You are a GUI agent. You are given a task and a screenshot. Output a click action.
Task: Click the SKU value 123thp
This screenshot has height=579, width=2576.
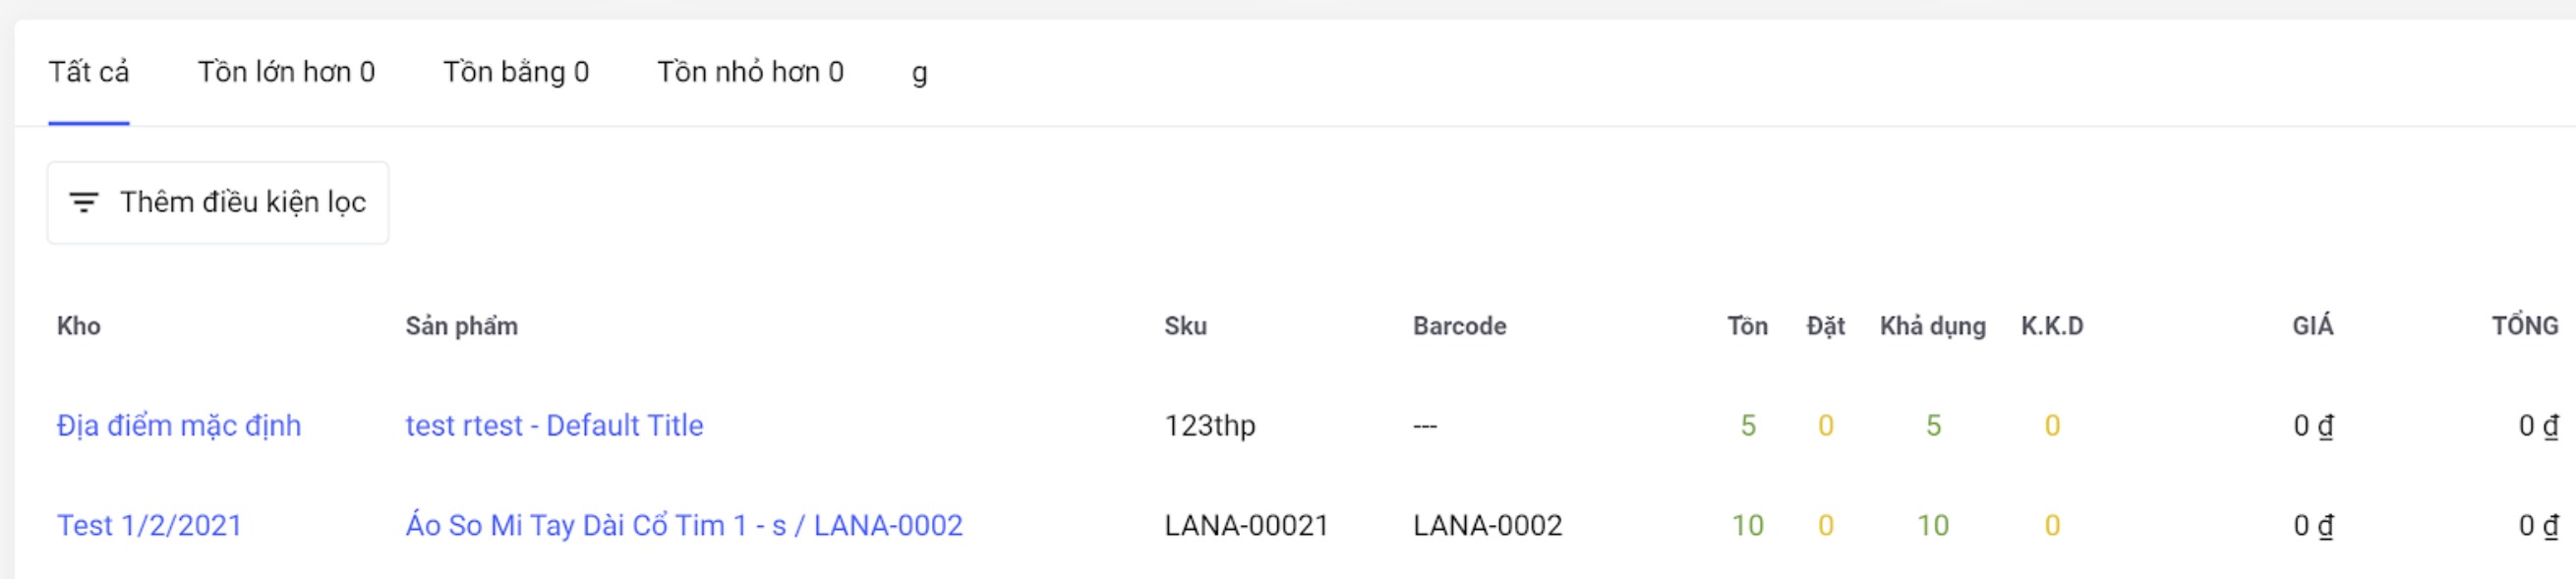(1209, 426)
